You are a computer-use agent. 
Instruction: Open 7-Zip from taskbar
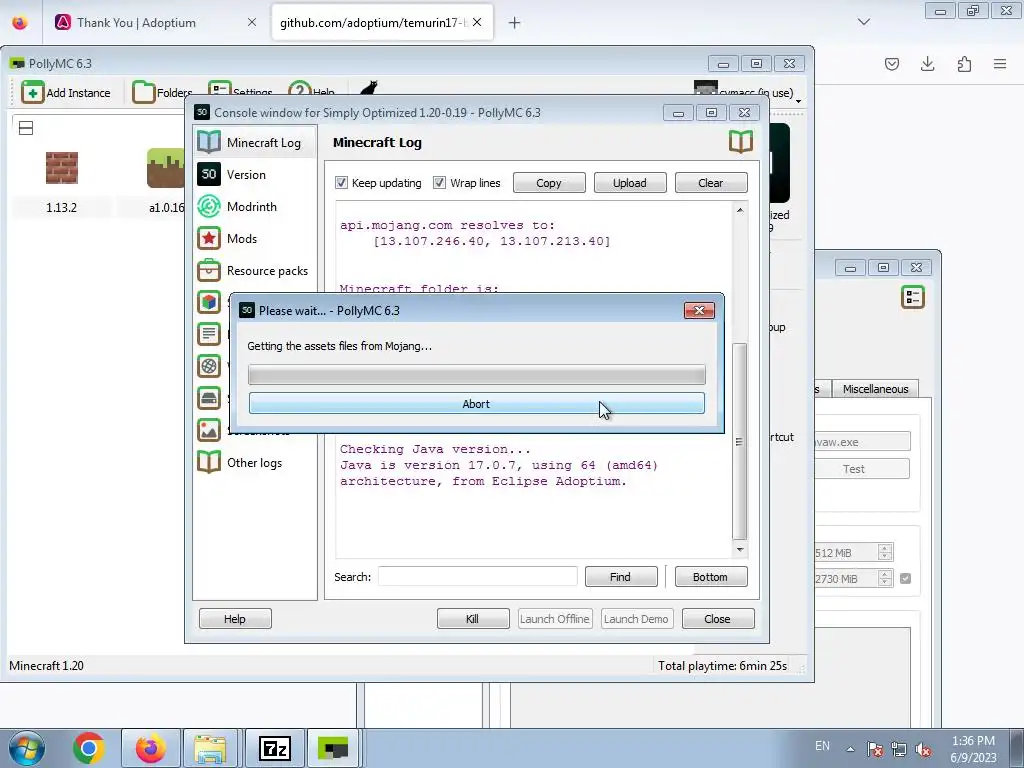[274, 748]
